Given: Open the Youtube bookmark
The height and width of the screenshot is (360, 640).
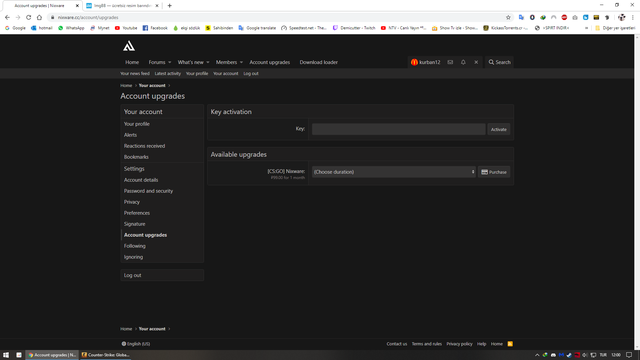Looking at the screenshot, I should click(x=126, y=28).
